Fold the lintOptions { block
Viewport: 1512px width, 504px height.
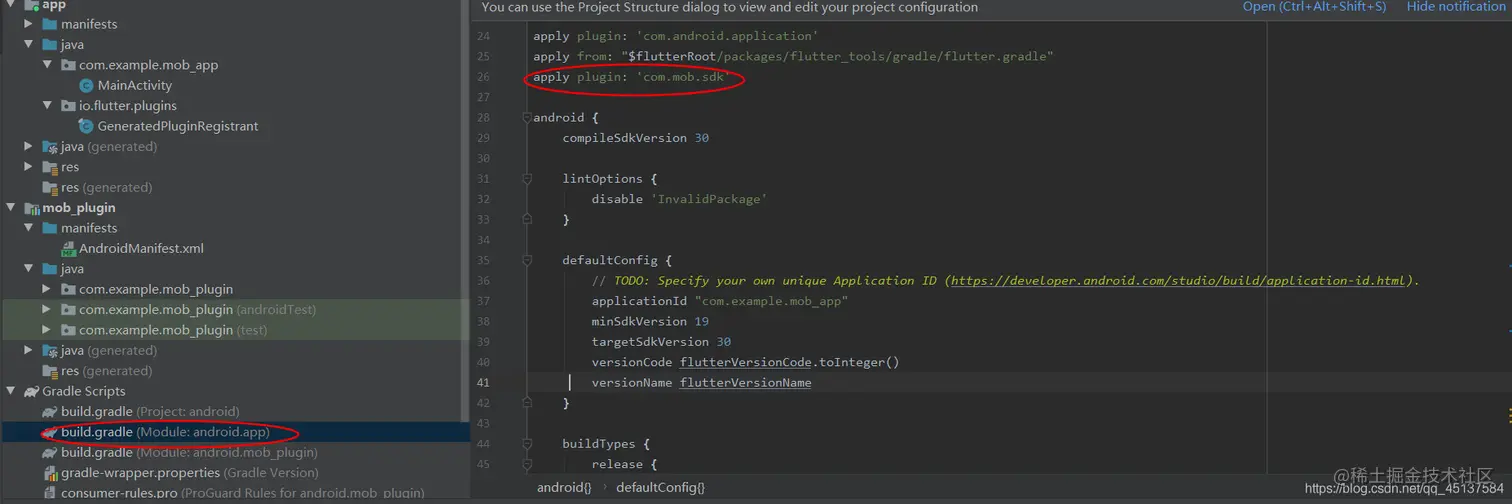click(526, 179)
